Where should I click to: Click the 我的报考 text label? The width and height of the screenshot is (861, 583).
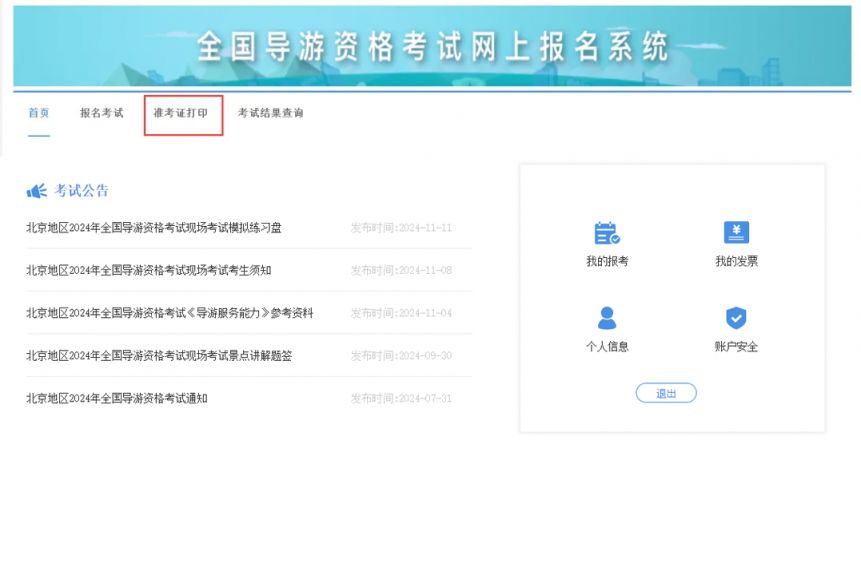[607, 261]
